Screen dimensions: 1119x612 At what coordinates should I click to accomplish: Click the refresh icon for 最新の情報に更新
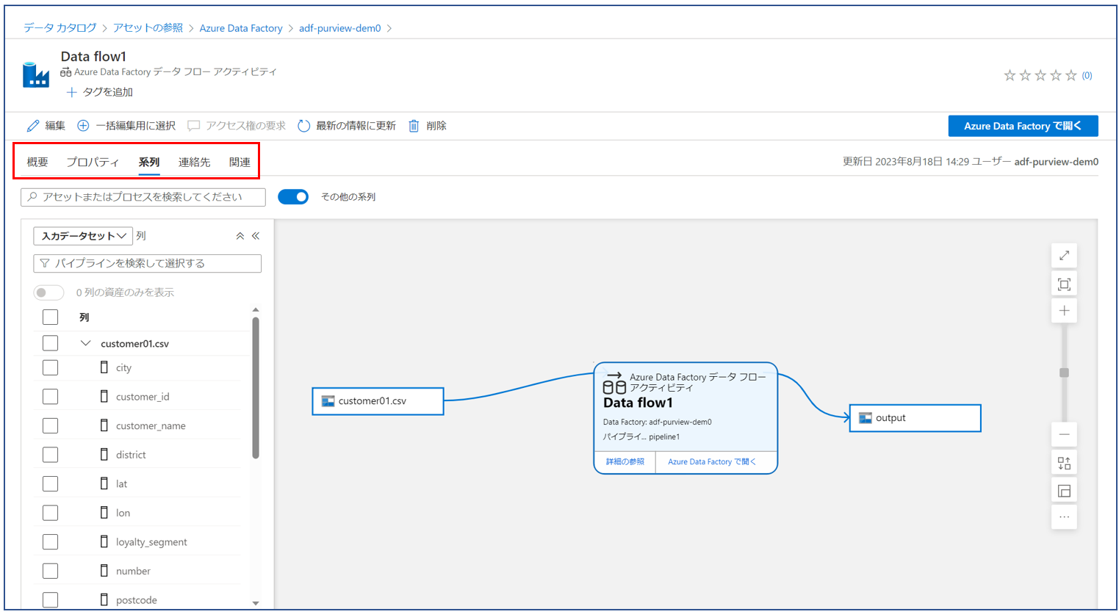pyautogui.click(x=304, y=126)
